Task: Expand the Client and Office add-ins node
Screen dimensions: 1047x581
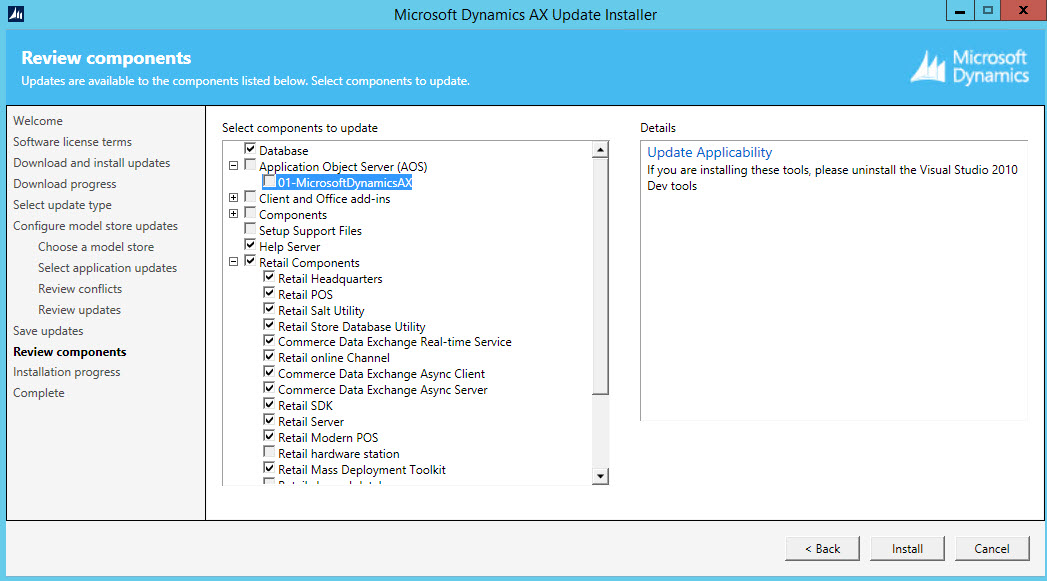Action: coord(234,198)
